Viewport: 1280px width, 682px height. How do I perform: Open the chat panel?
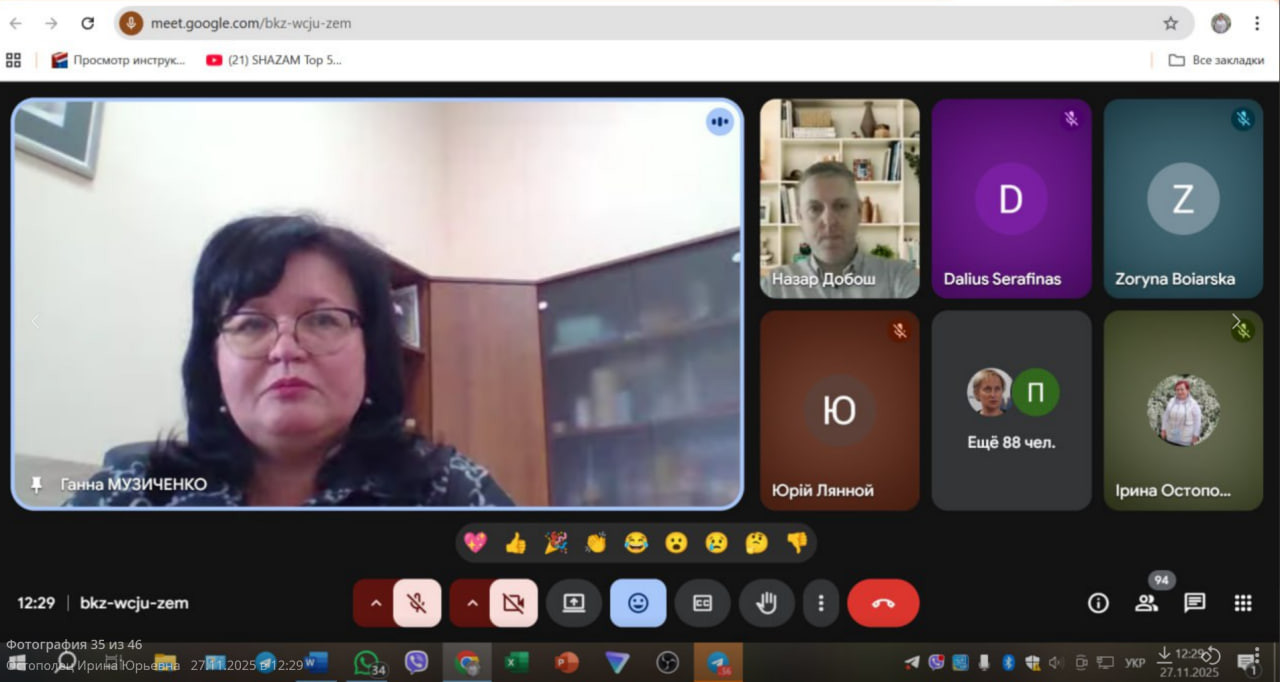click(x=1194, y=603)
